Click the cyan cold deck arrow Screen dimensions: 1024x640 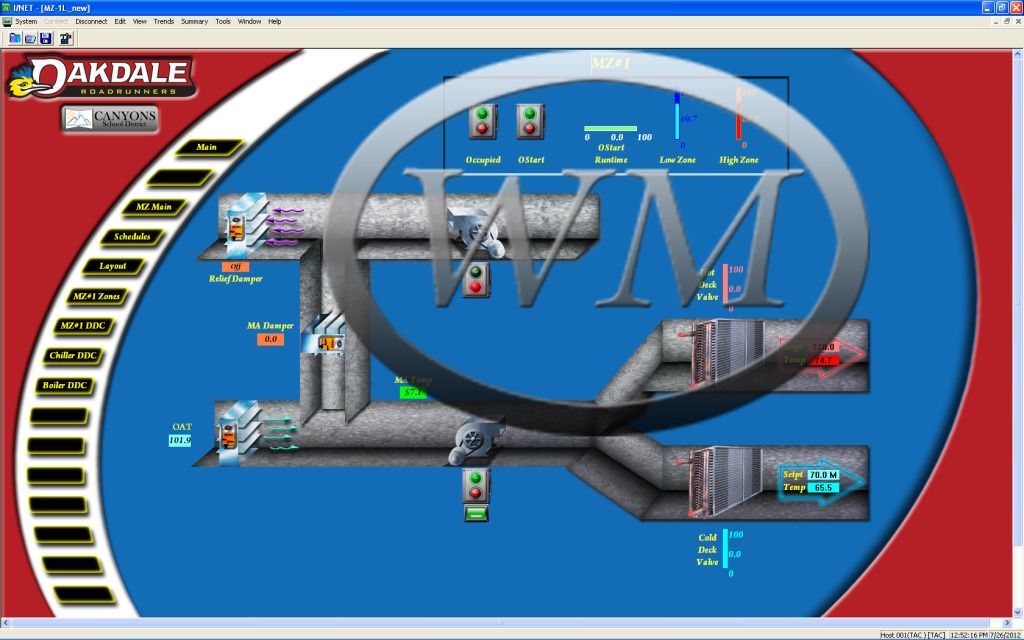823,483
